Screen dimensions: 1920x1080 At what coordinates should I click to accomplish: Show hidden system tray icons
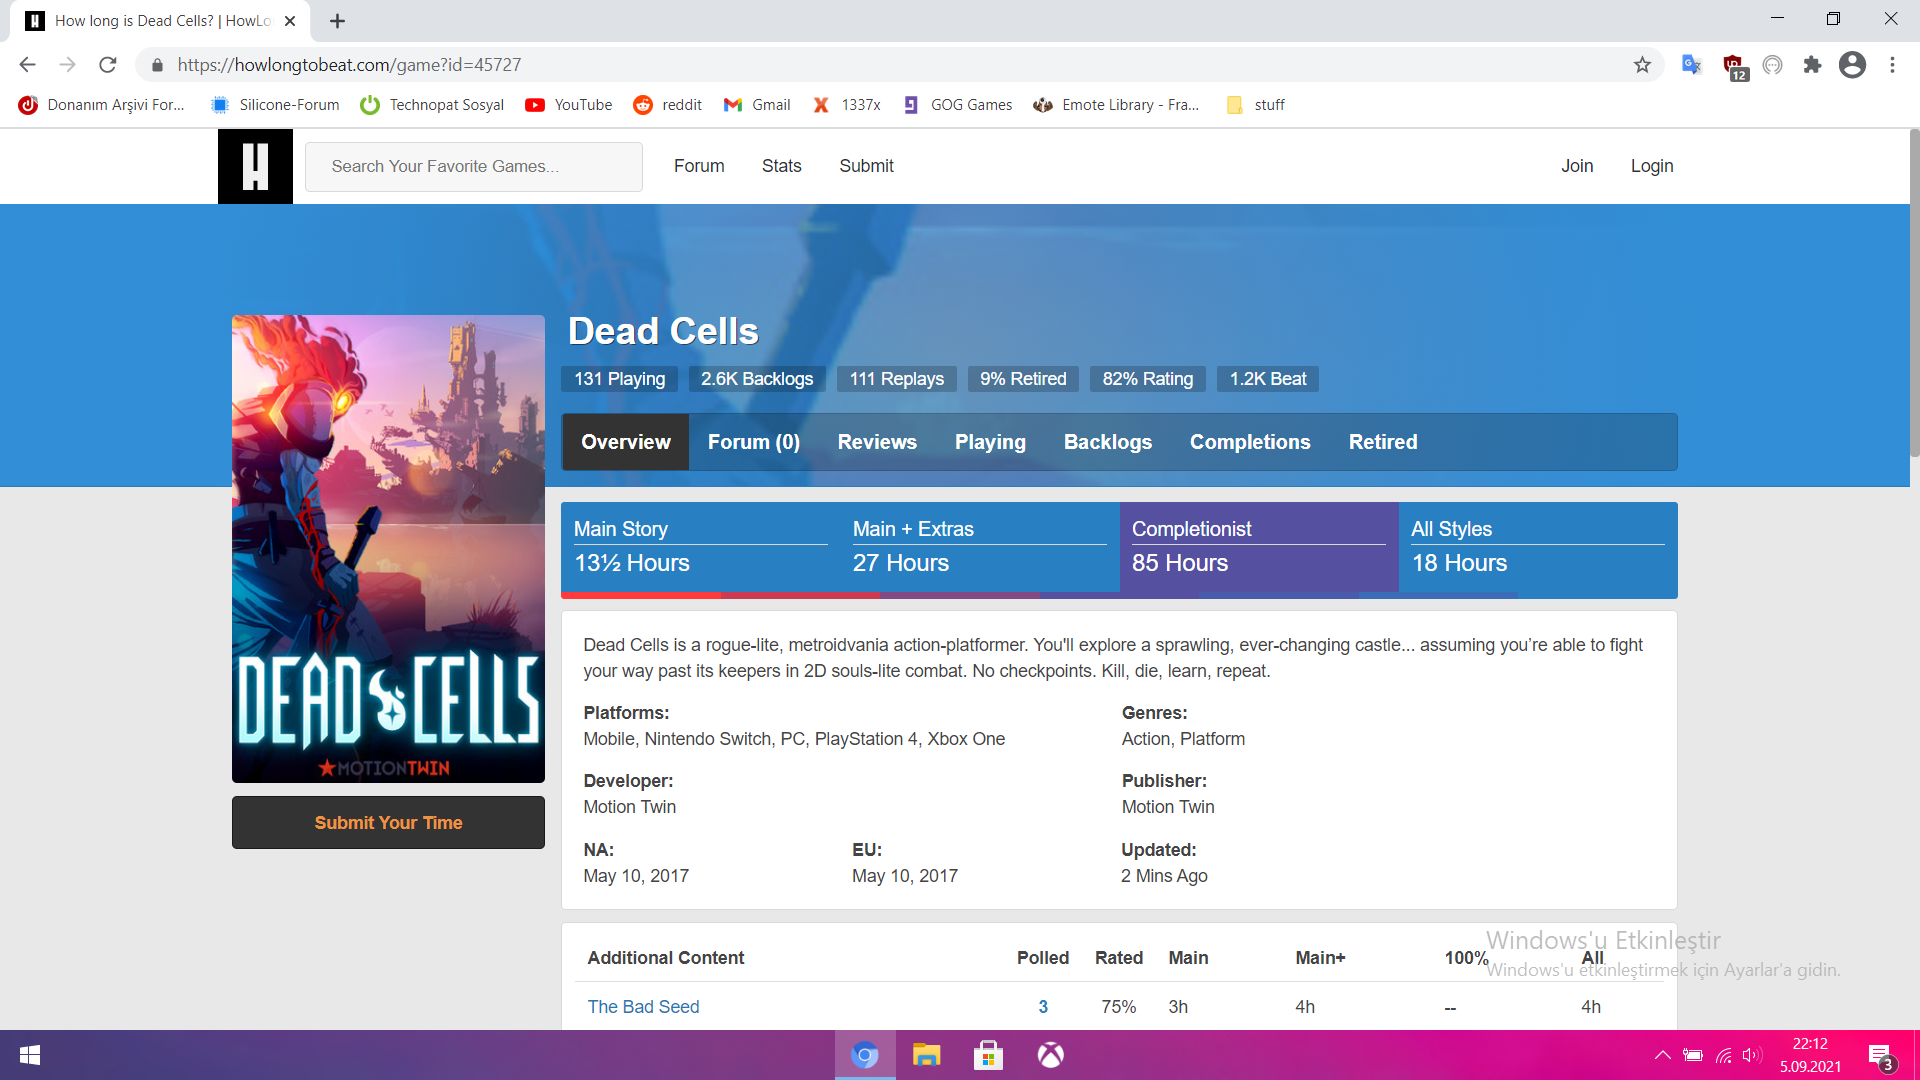1662,1055
